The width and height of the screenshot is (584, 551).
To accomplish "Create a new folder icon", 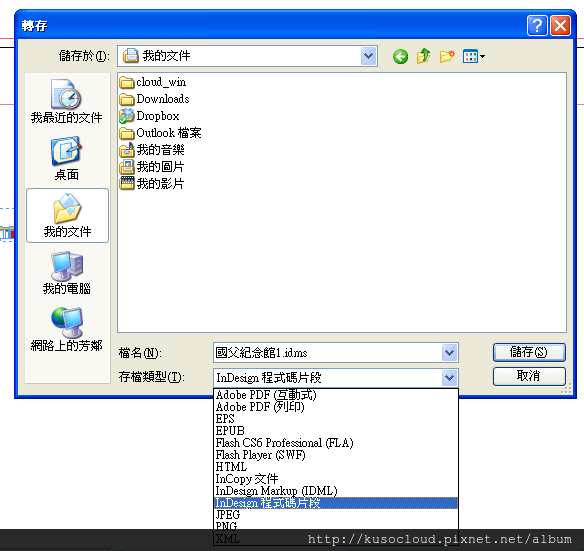I will [447, 56].
